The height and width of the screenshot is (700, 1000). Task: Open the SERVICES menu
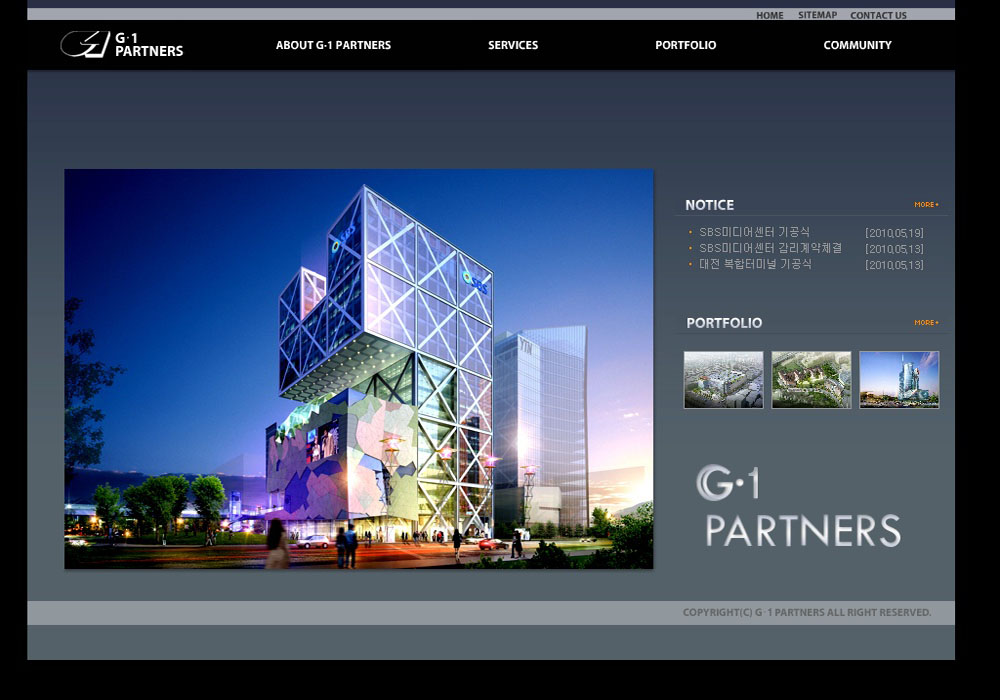pyautogui.click(x=513, y=45)
